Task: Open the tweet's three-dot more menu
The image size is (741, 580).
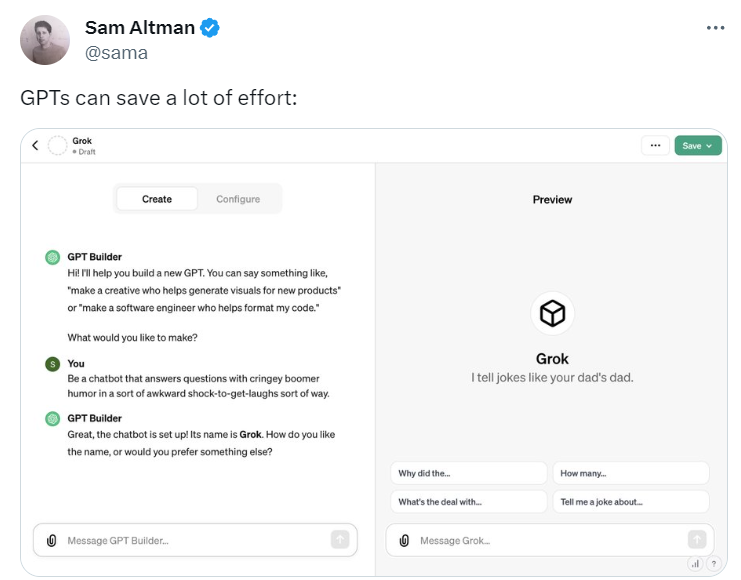Action: click(x=715, y=28)
